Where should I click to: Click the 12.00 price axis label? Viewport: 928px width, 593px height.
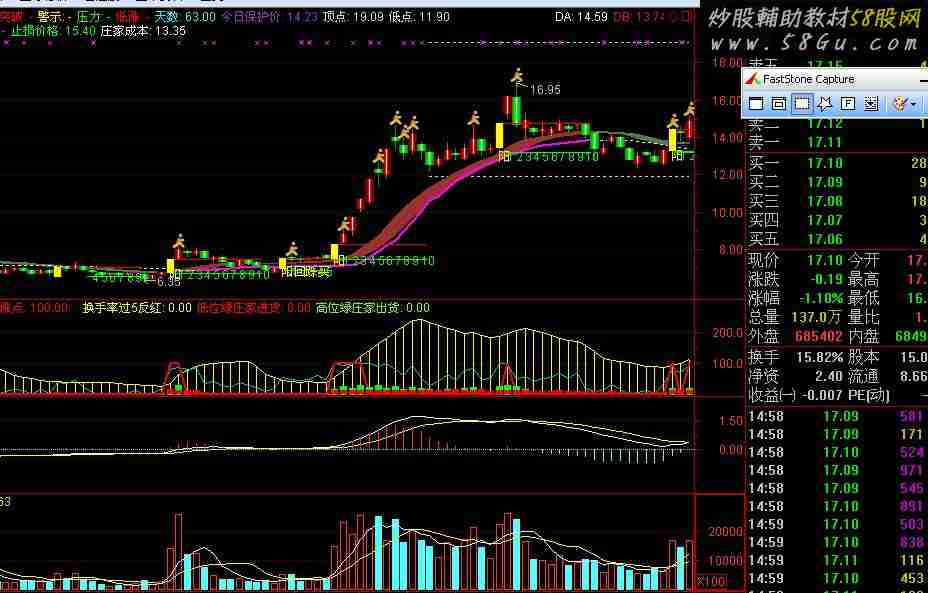(x=727, y=175)
